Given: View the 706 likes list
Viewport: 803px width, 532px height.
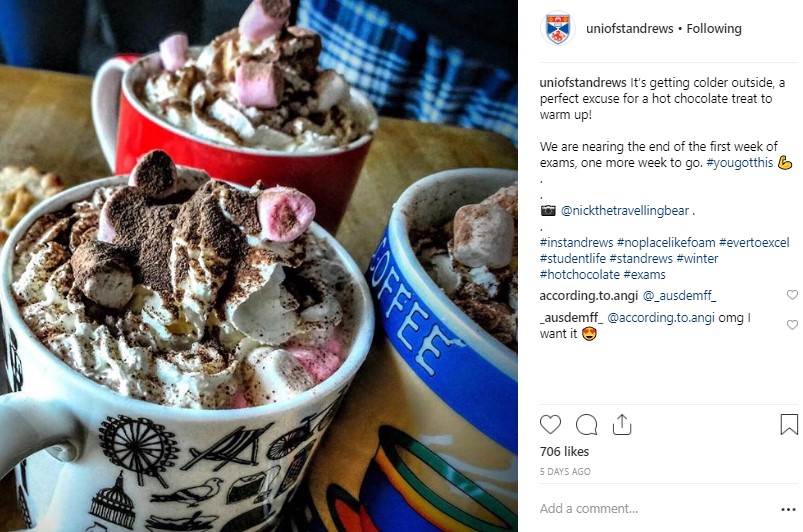Looking at the screenshot, I should [x=564, y=452].
